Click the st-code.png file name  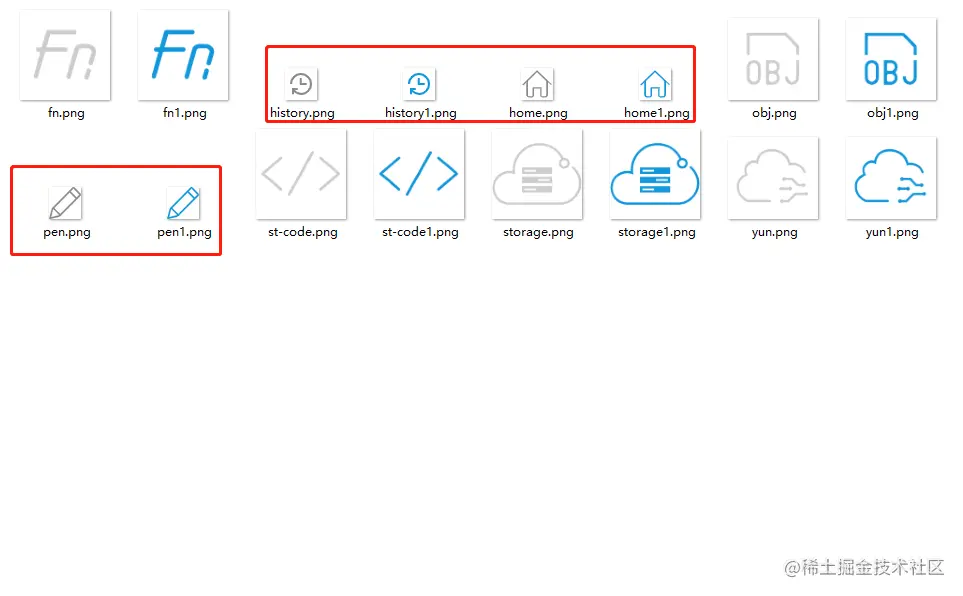(x=302, y=232)
